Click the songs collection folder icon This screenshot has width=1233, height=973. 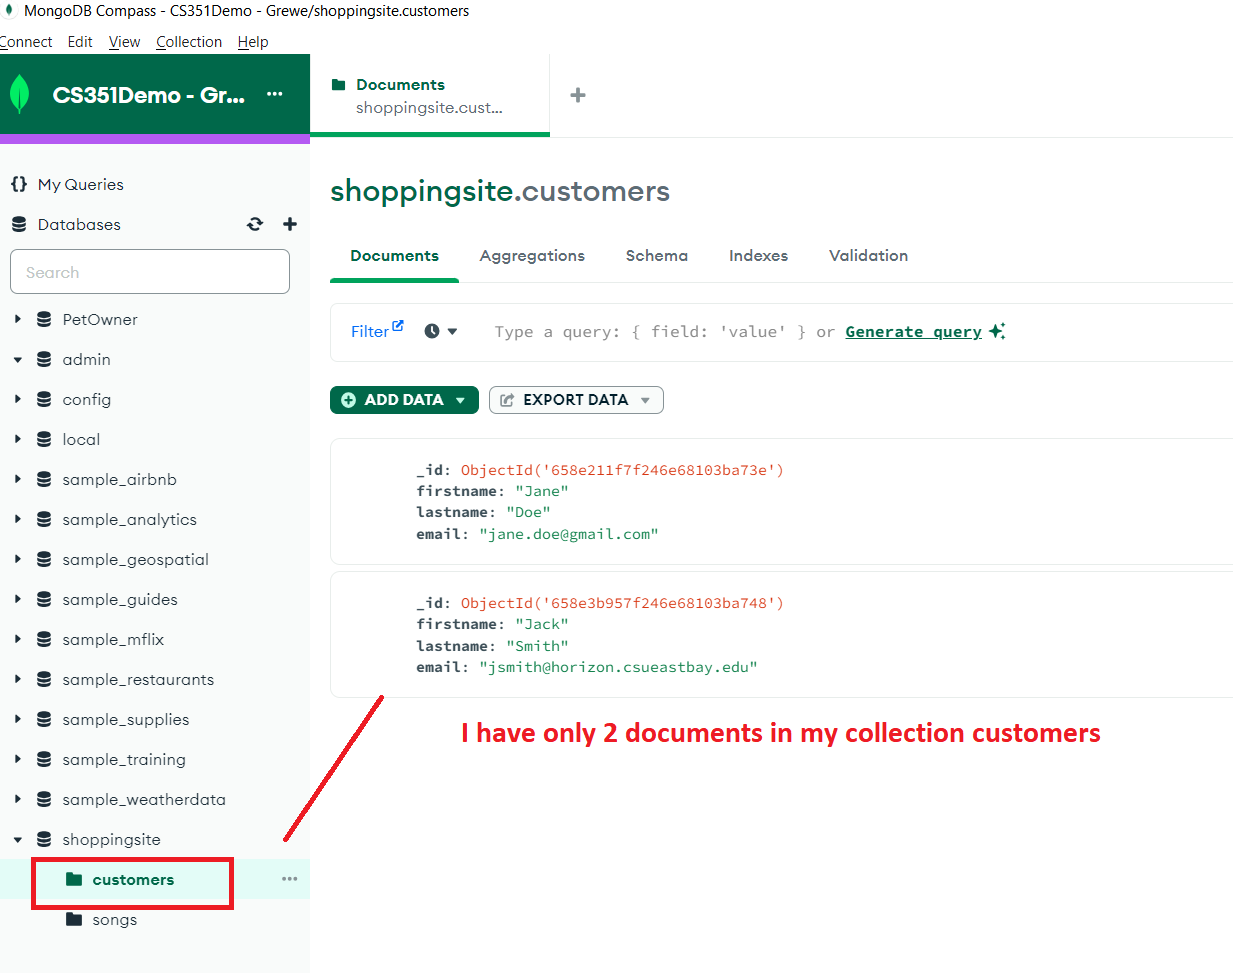click(x=74, y=919)
